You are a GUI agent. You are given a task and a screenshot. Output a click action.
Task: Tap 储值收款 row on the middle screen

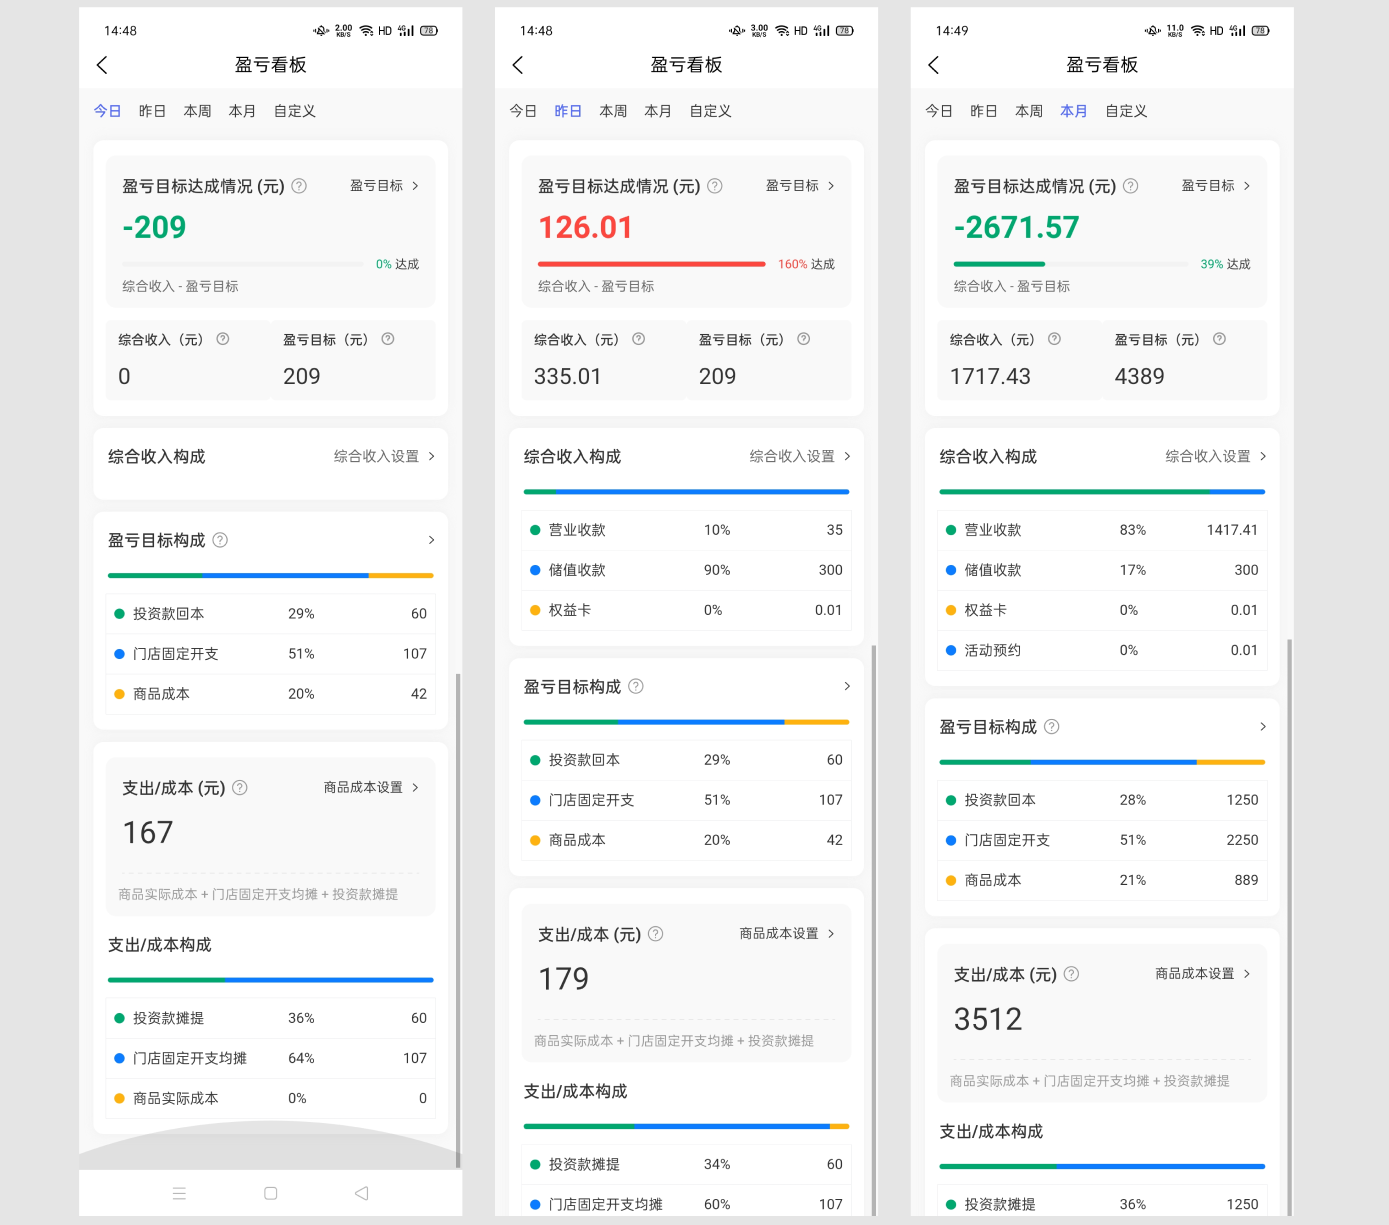[x=686, y=570]
